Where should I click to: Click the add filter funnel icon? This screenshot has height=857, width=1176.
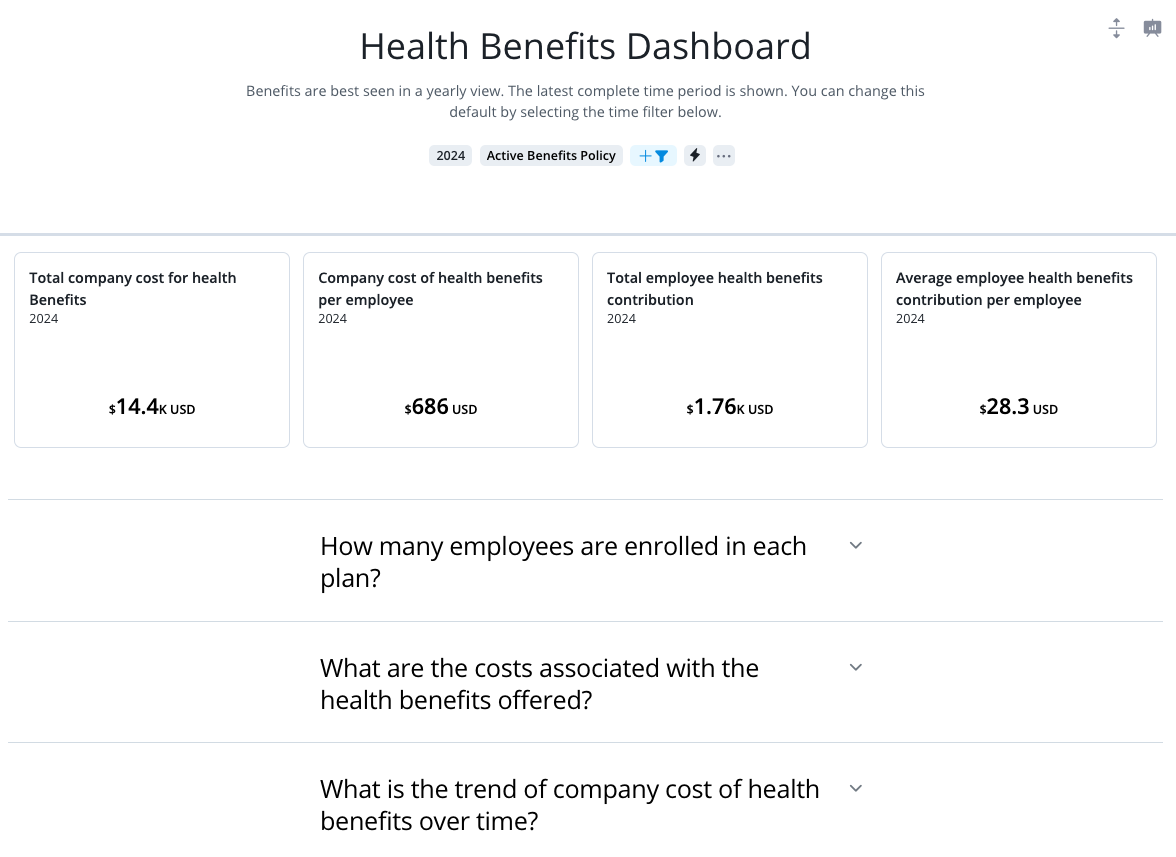[x=653, y=156]
